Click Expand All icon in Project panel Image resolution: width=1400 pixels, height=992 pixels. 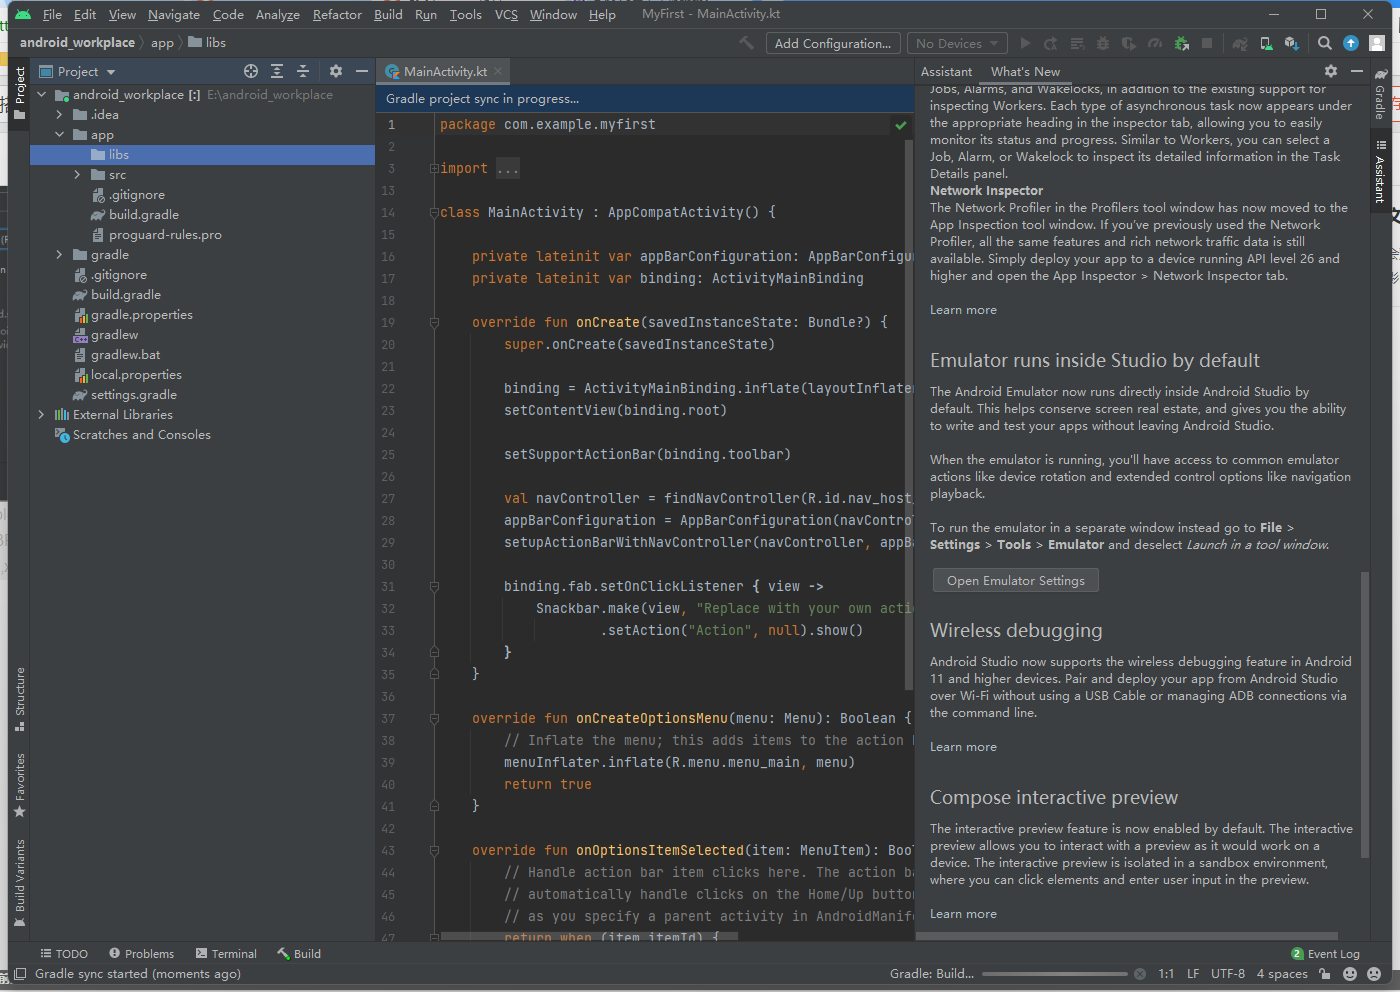pyautogui.click(x=277, y=71)
